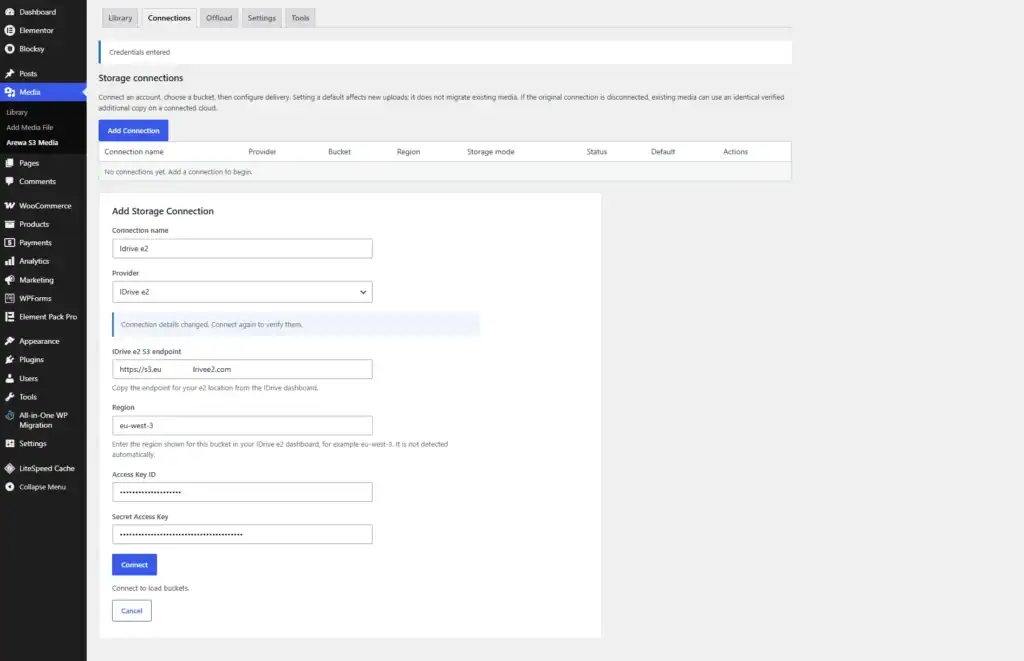The height and width of the screenshot is (661, 1024).
Task: Click the Secret Access Key field
Action: tap(242, 534)
